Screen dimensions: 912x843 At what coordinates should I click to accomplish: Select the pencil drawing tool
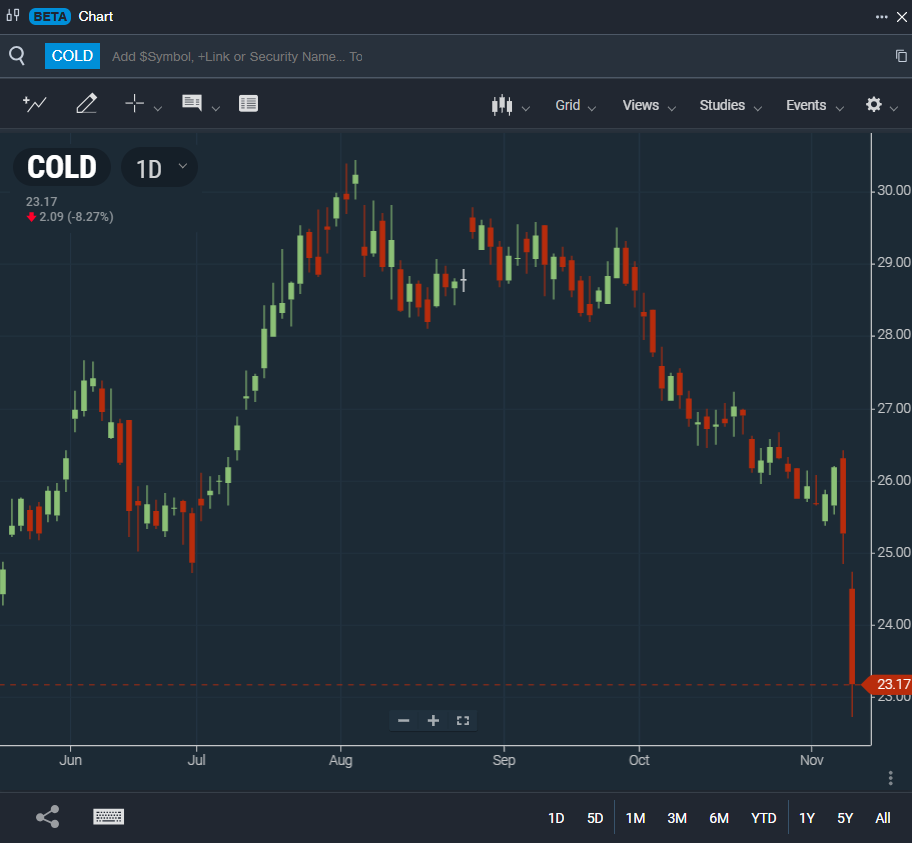(86, 104)
